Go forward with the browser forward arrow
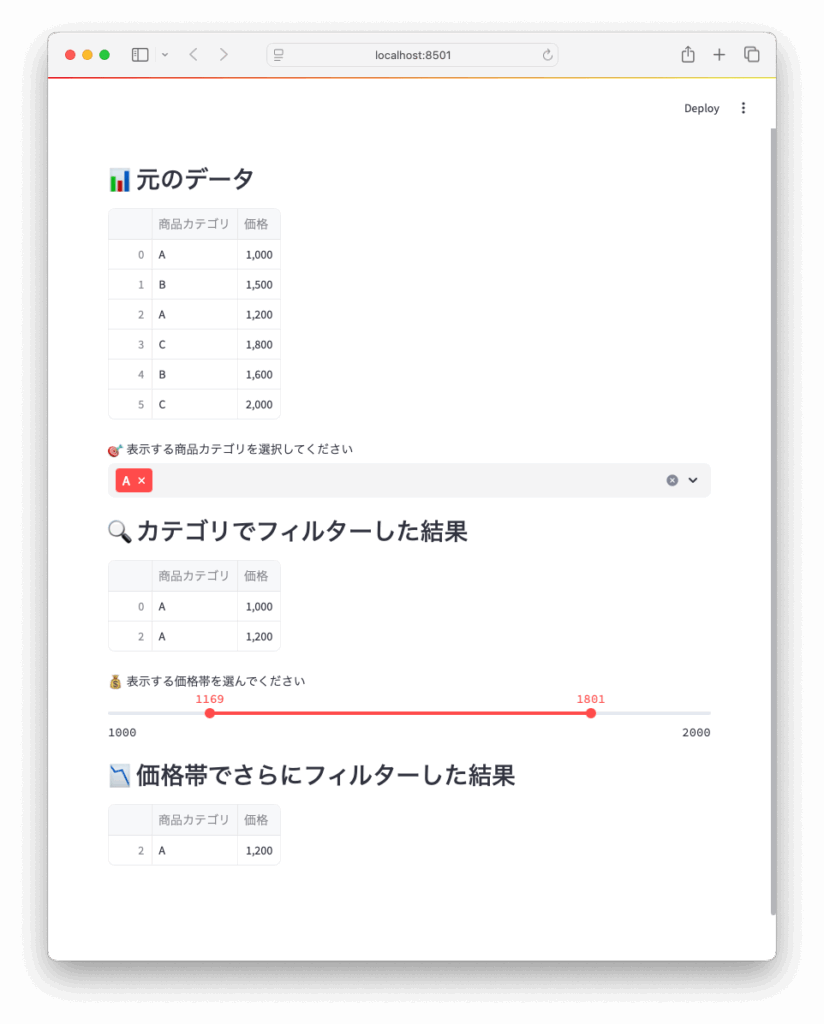 coord(224,55)
